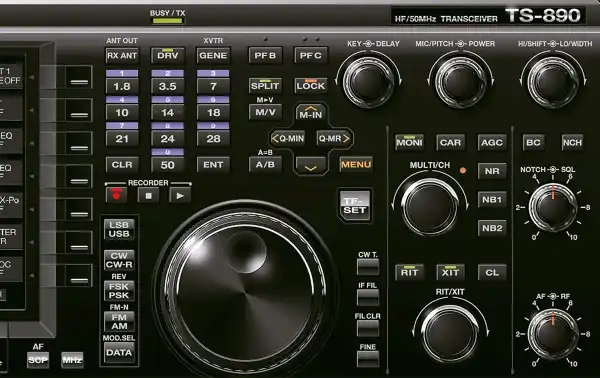The width and height of the screenshot is (600, 378).
Task: Select FM/AM mode
Action: [x=119, y=322]
